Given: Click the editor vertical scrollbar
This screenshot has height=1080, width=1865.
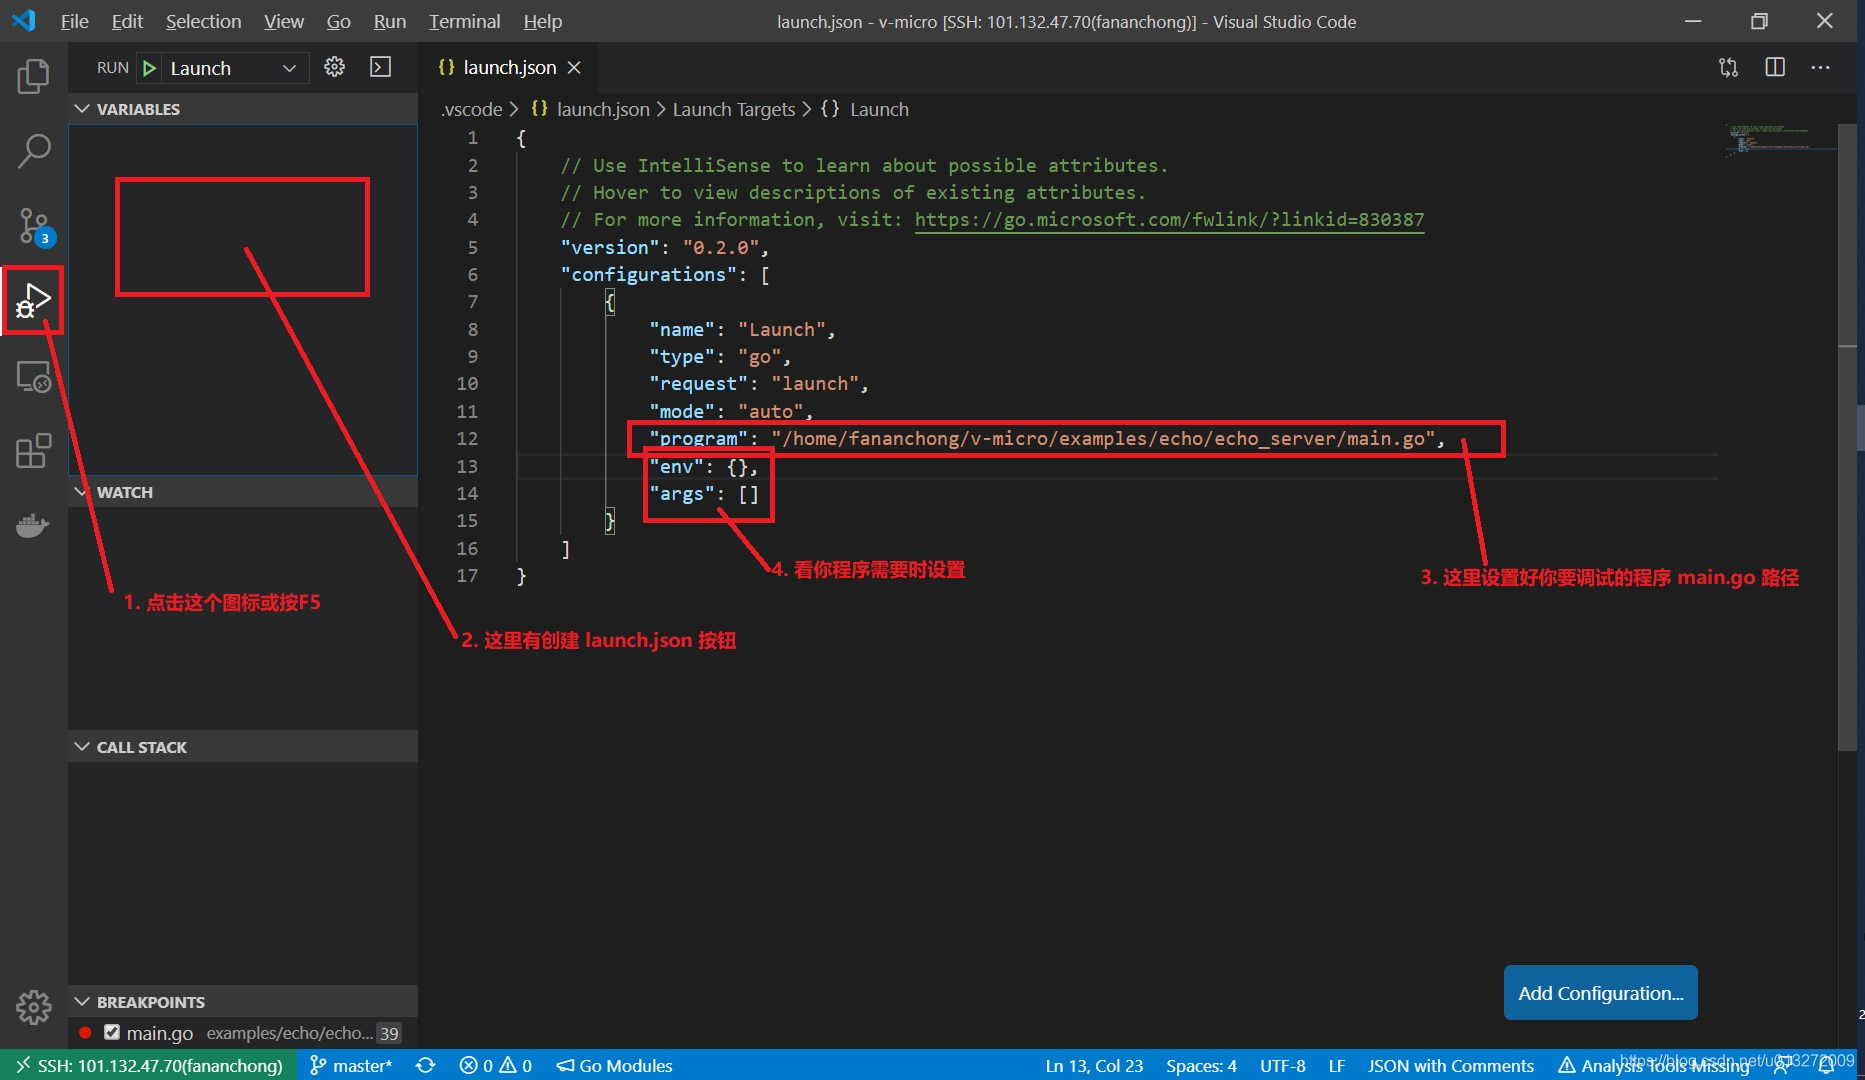Looking at the screenshot, I should (x=1848, y=436).
